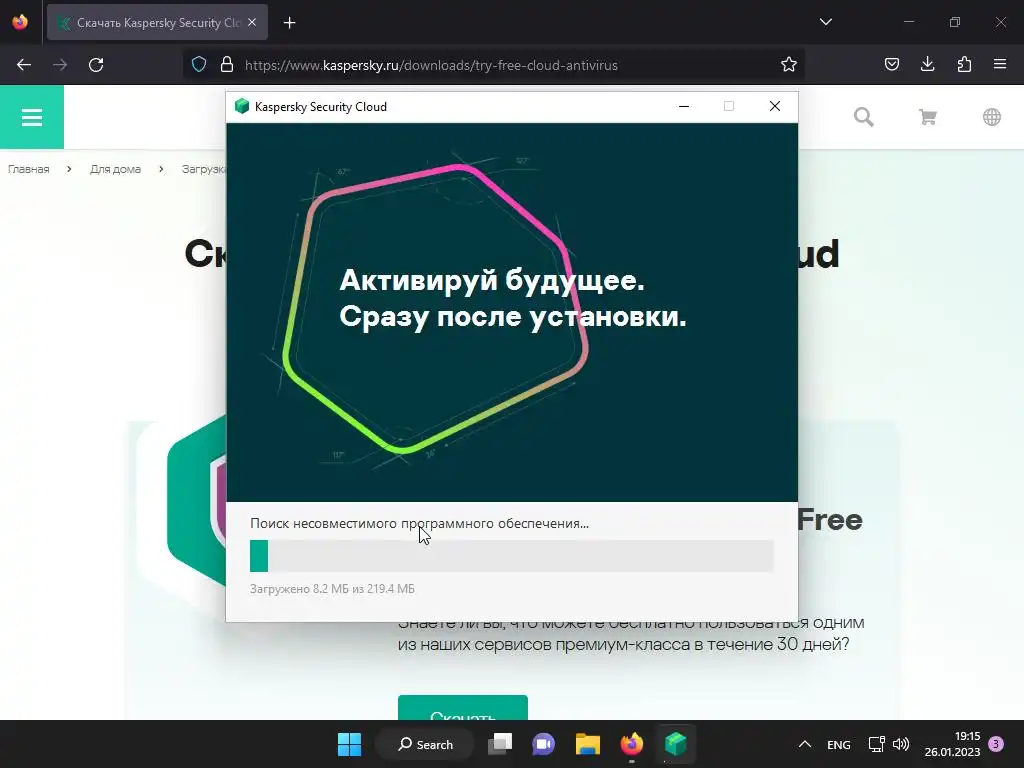Click the network status tray icon

pyautogui.click(x=876, y=744)
